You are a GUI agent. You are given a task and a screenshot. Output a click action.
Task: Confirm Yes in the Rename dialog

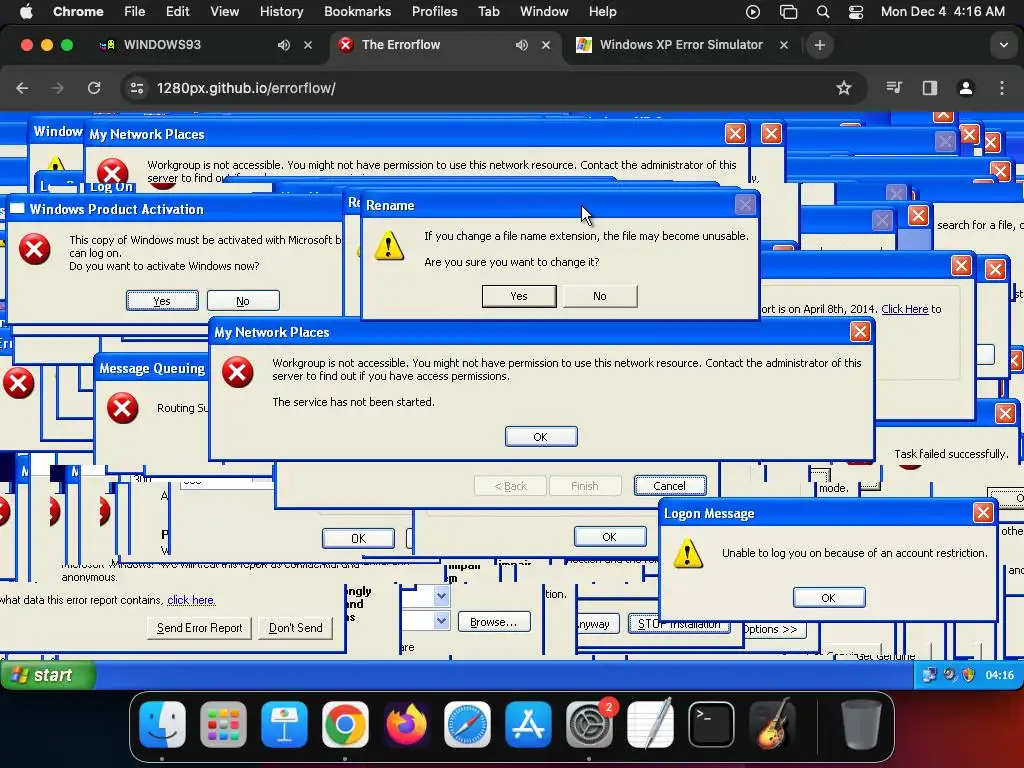click(519, 296)
